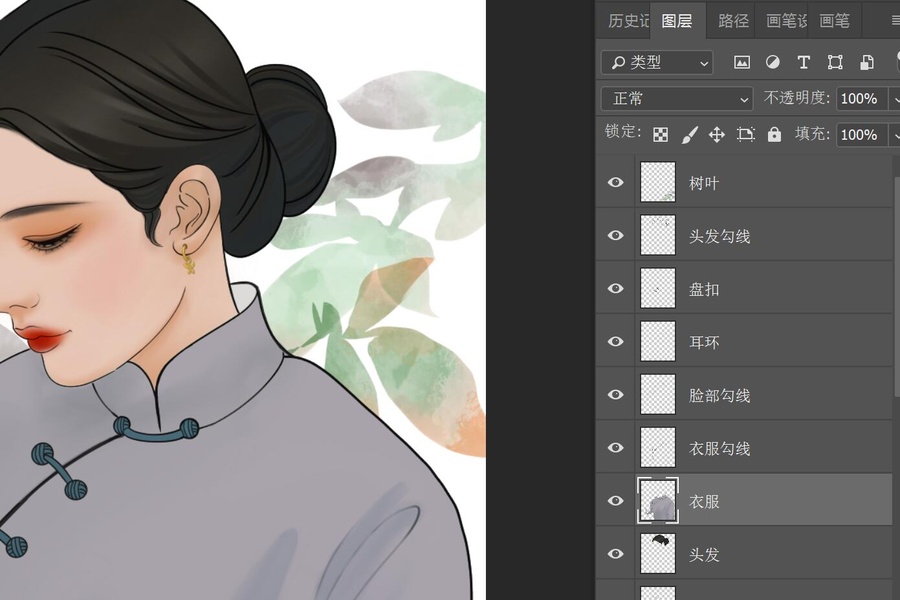The width and height of the screenshot is (900, 600).
Task: Lock position move icon
Action: pos(716,135)
